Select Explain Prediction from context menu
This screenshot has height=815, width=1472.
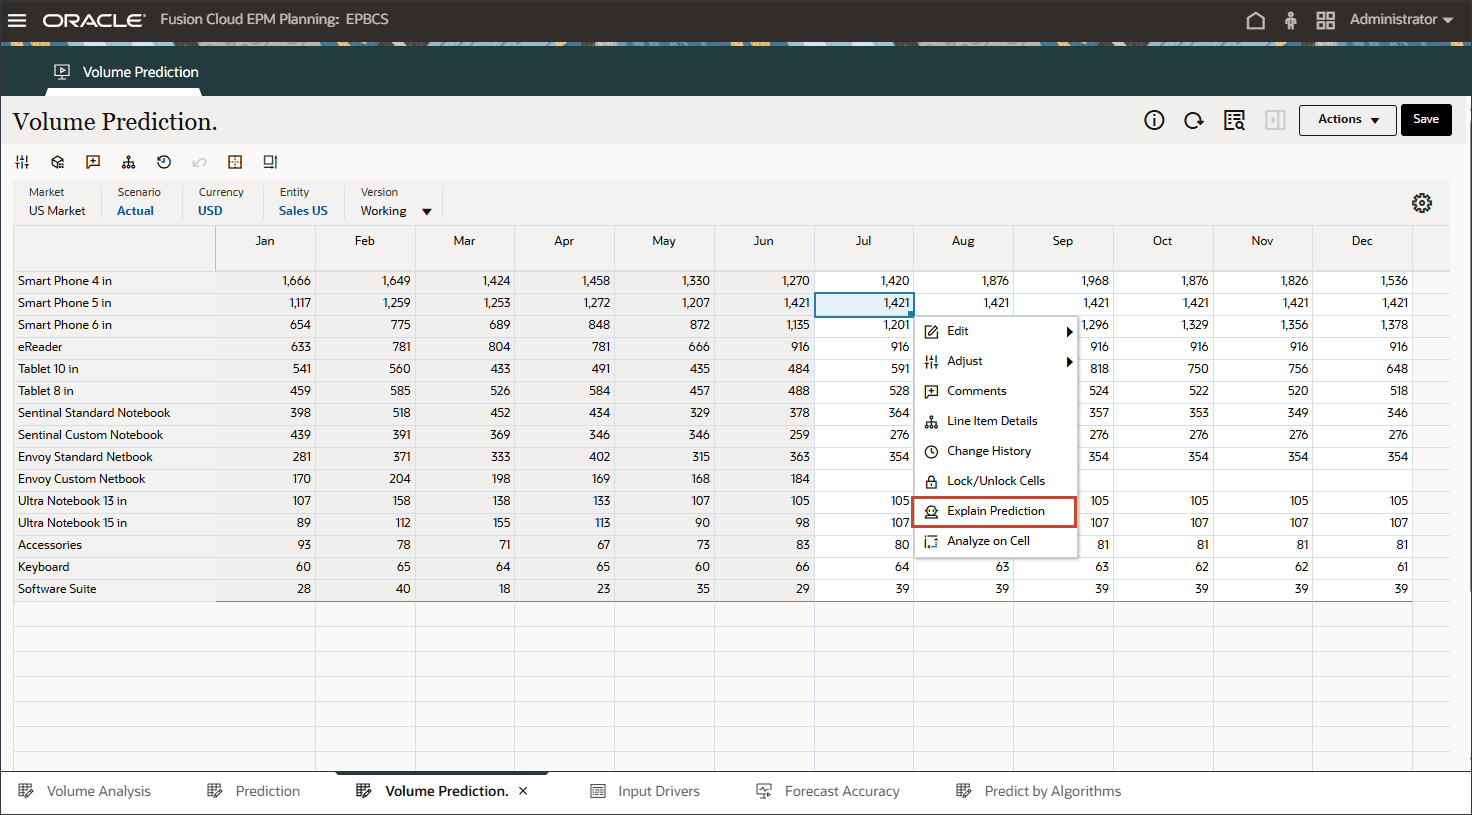995,511
